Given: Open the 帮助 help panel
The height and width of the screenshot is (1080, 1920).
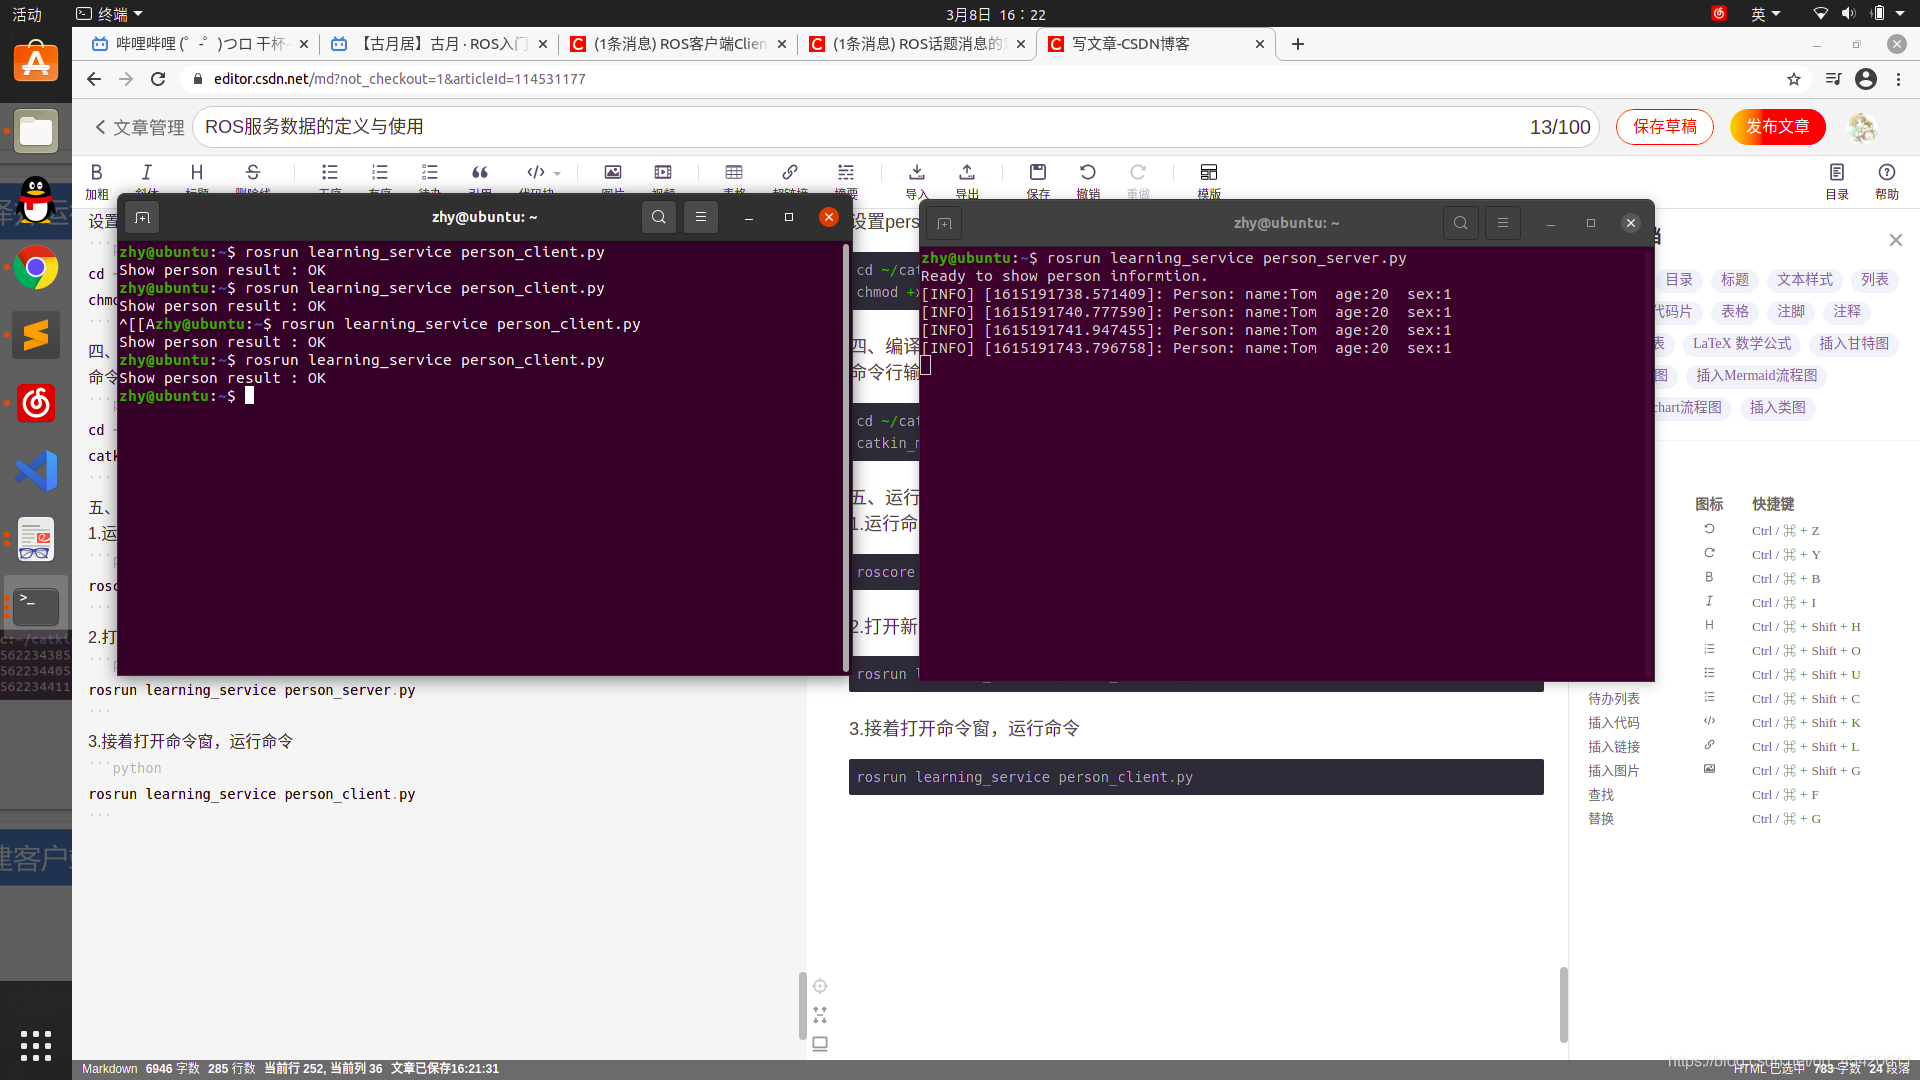Looking at the screenshot, I should click(x=1887, y=181).
